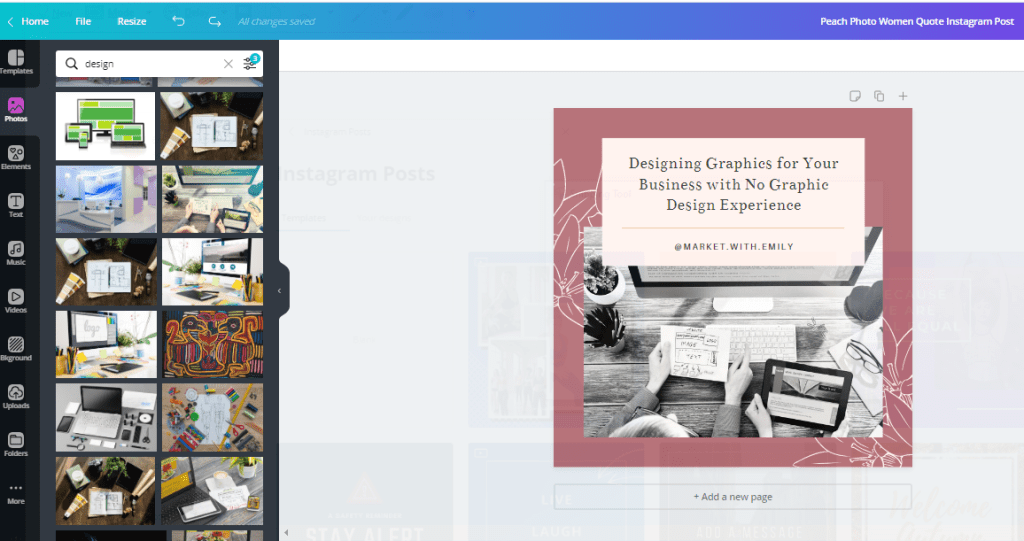Viewport: 1024px width, 541px height.
Task: Click the design search input field
Action: pos(150,64)
